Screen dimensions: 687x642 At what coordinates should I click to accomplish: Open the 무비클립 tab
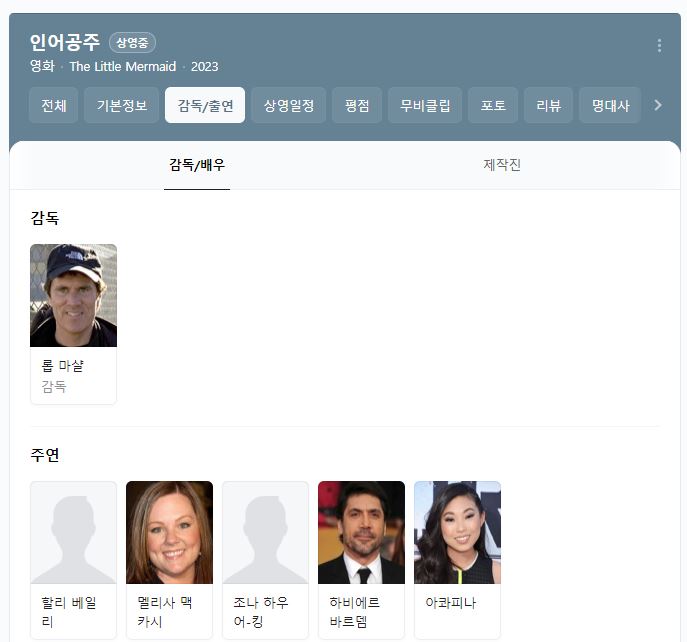(425, 105)
